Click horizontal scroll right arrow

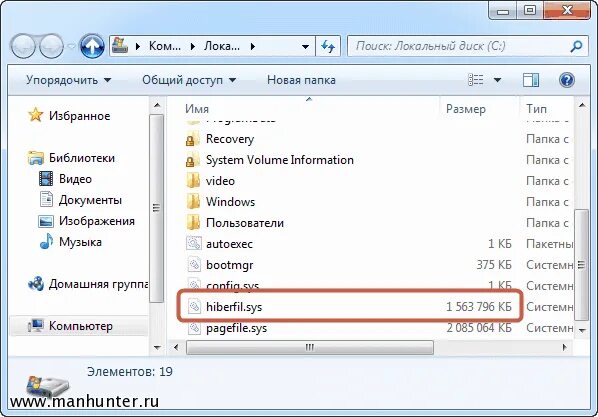click(564, 347)
